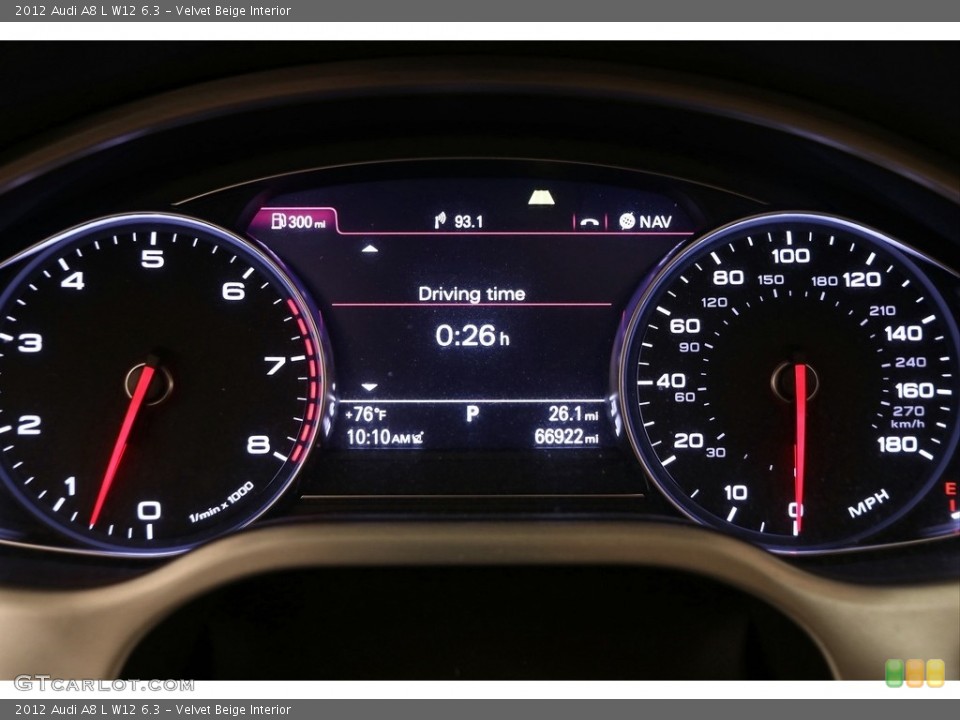Tap the colored squares logo in the corner

click(915, 673)
